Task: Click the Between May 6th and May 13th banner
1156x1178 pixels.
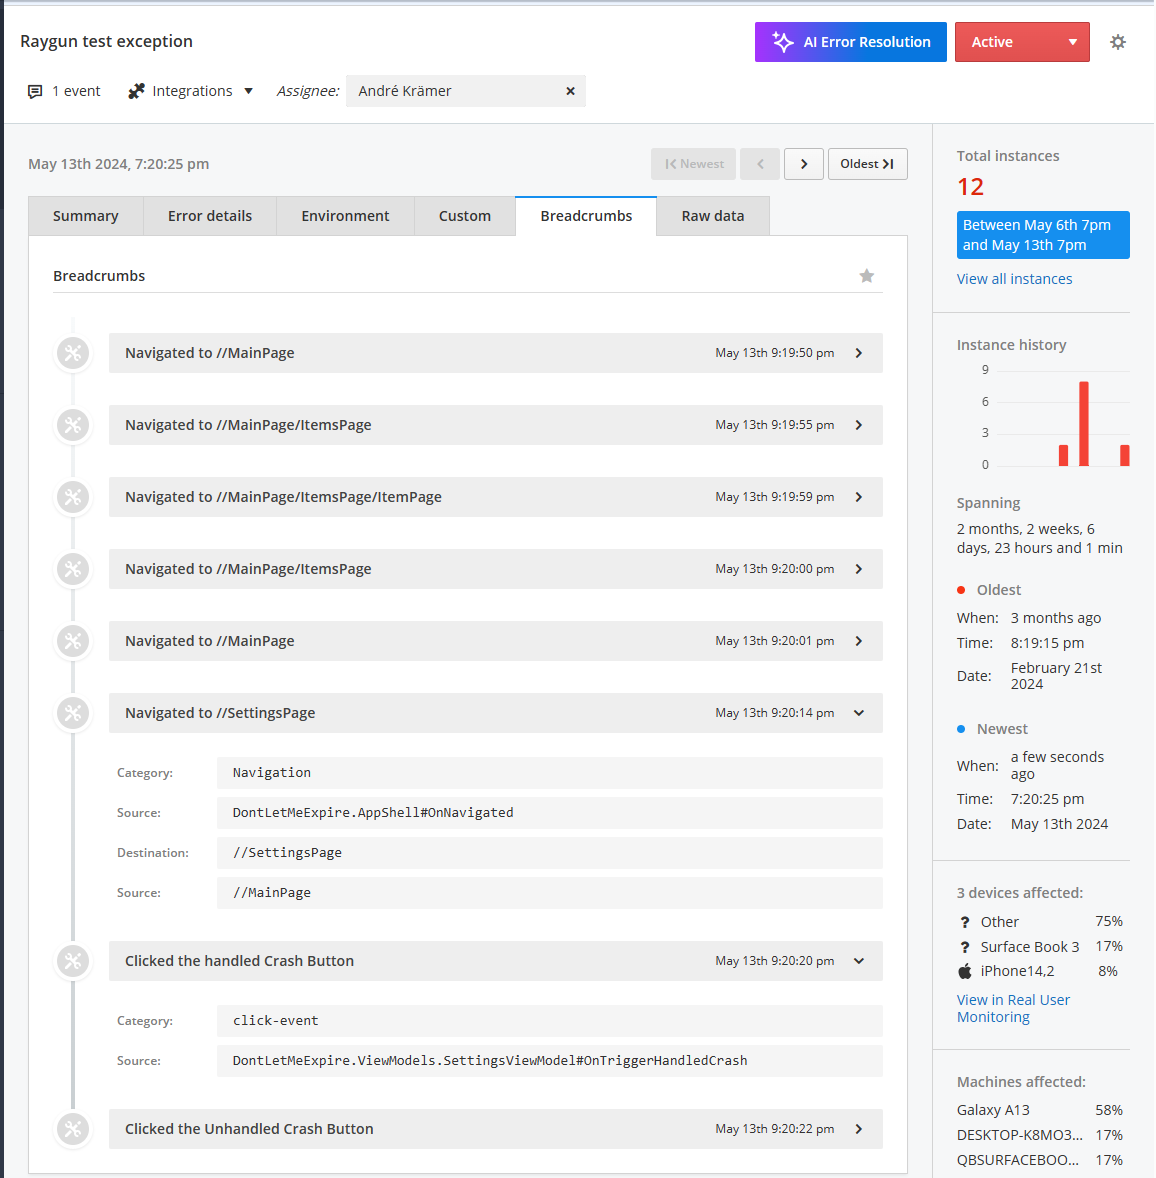Action: [1042, 235]
